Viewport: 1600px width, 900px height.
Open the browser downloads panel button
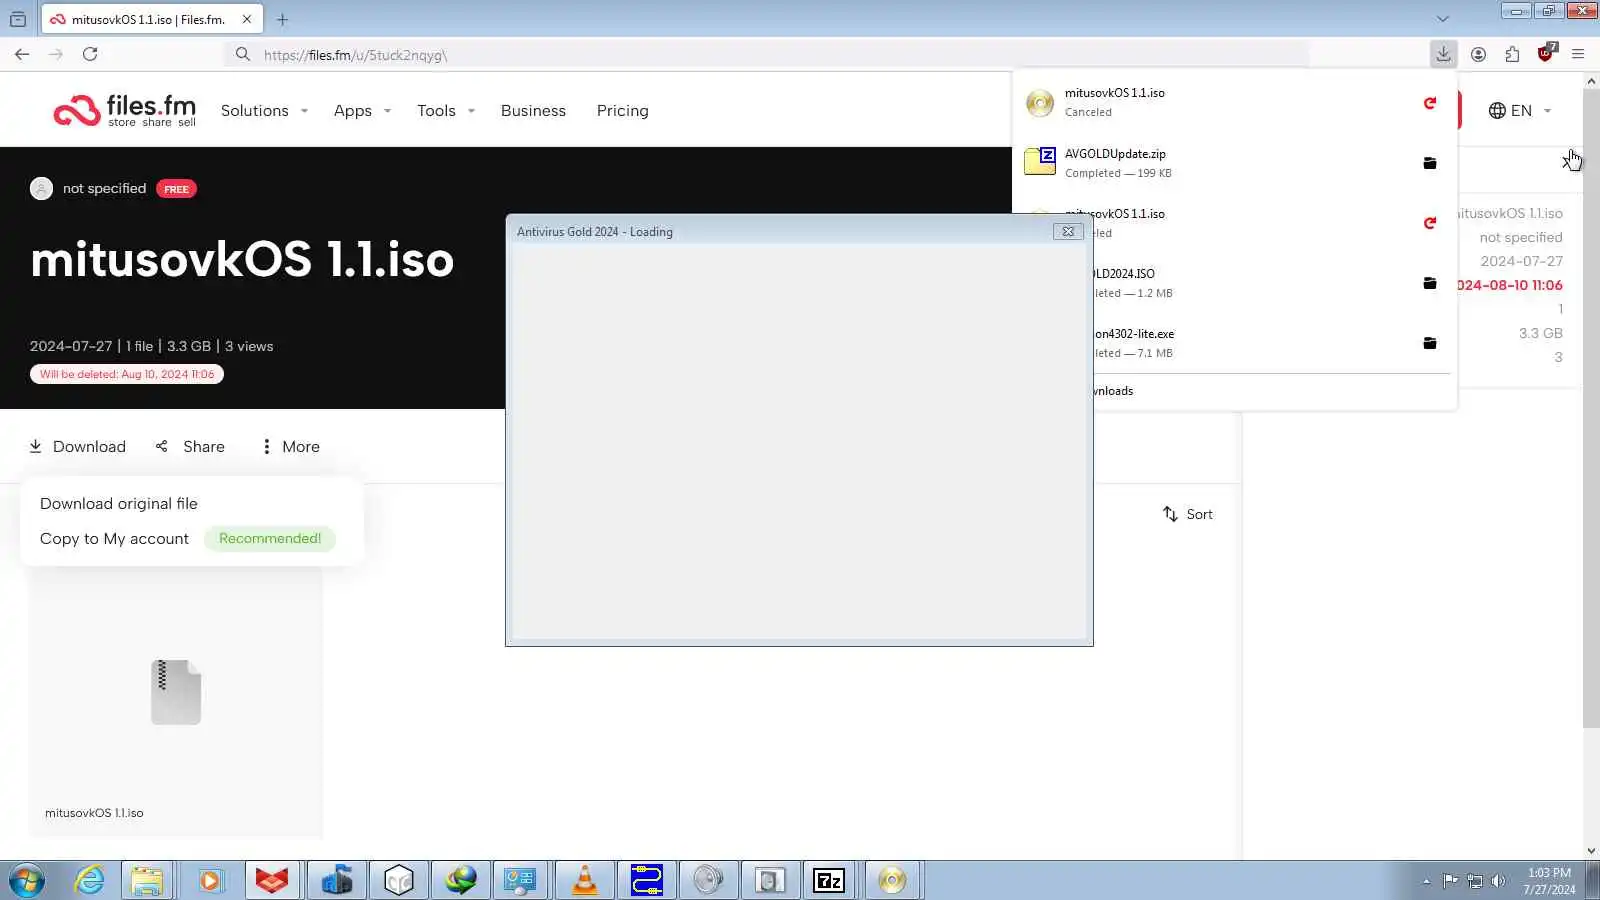click(x=1443, y=54)
